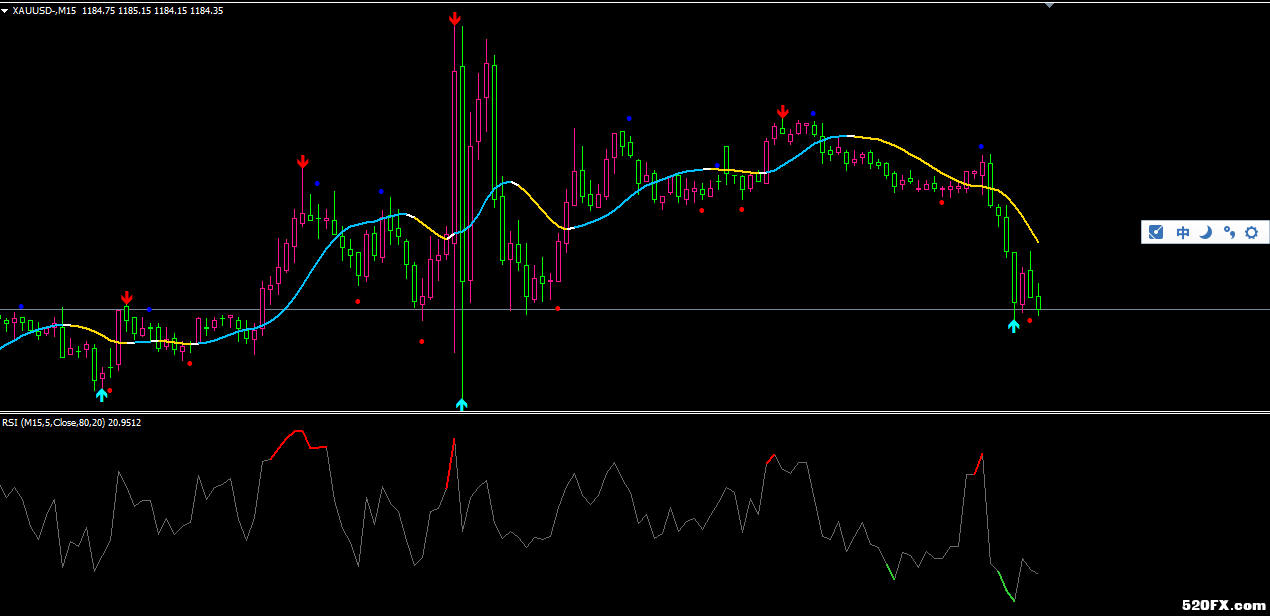Toggle the moon half/full-width mode icon
Screen dimensions: 1270x616
coord(1206,232)
